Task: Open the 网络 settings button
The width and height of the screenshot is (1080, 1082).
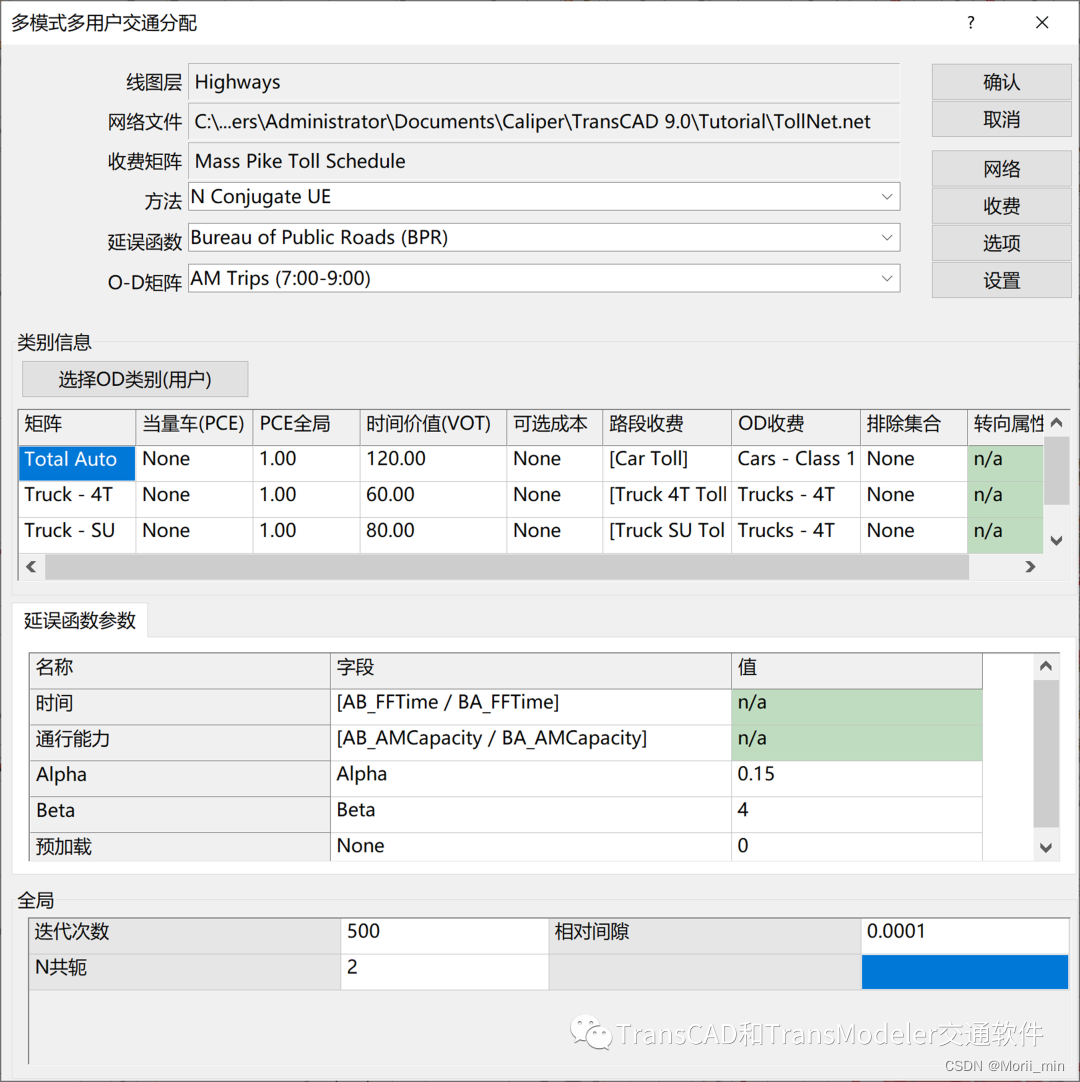Action: tap(1000, 169)
